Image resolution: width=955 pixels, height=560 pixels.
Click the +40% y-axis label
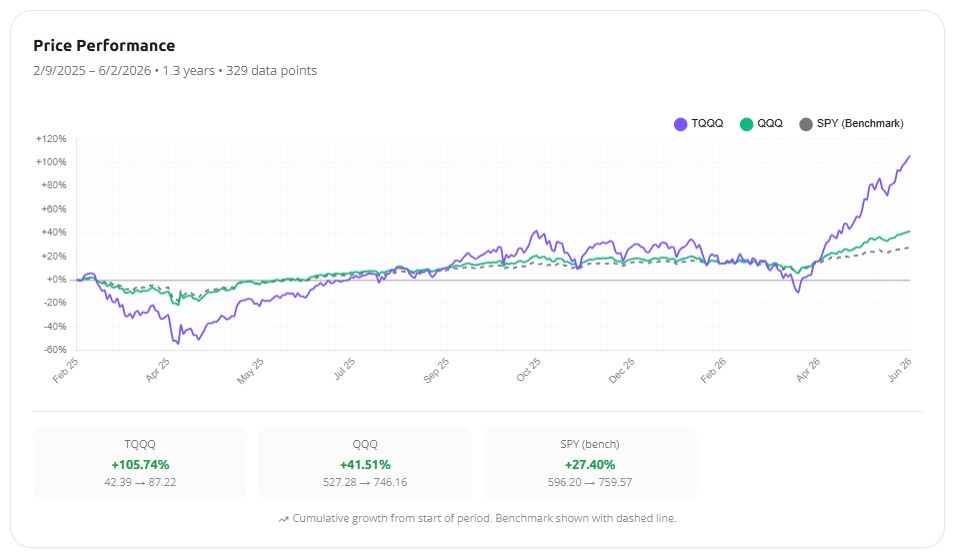[x=54, y=232]
